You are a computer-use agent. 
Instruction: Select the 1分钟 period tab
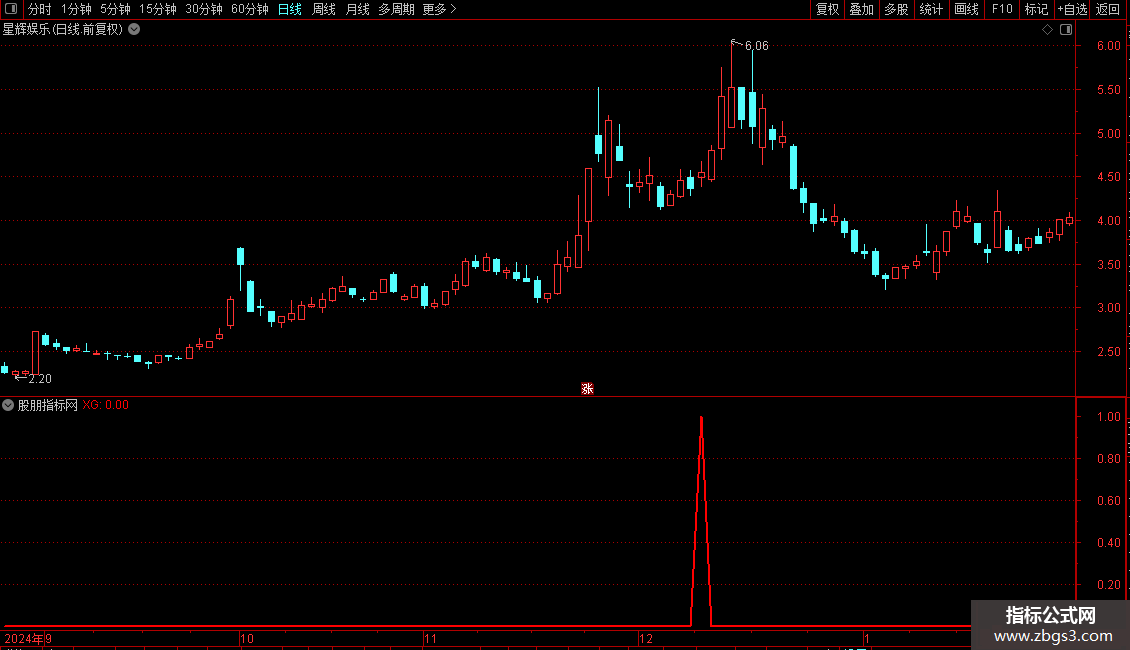click(76, 9)
